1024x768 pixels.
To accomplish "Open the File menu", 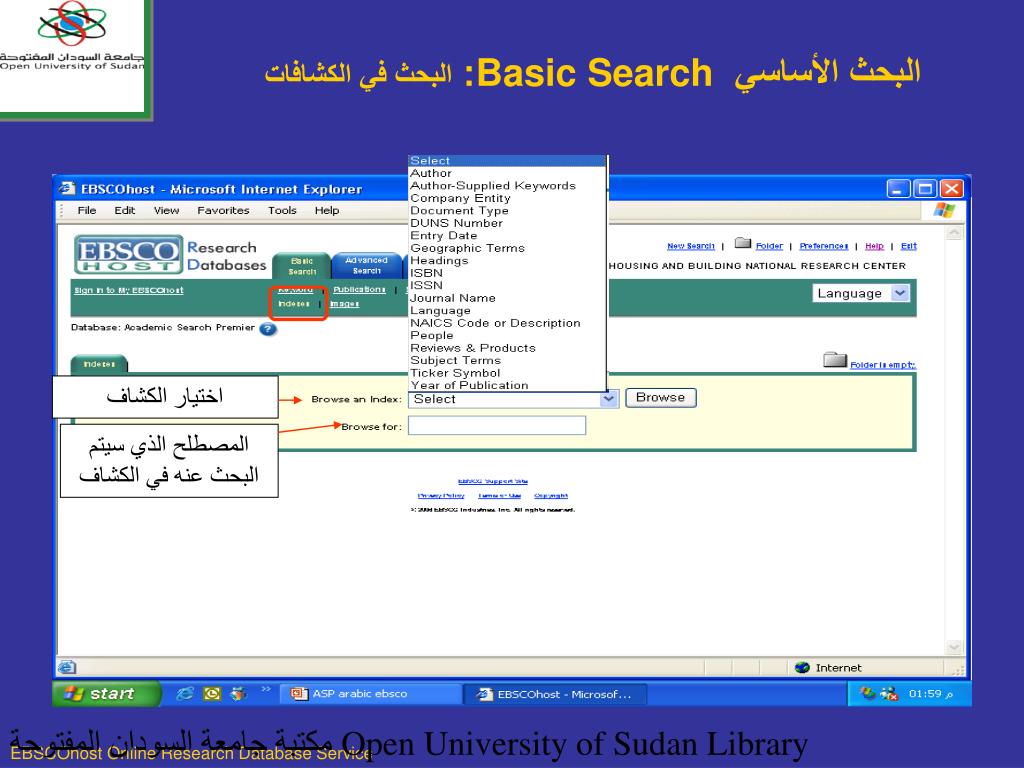I will [x=87, y=210].
